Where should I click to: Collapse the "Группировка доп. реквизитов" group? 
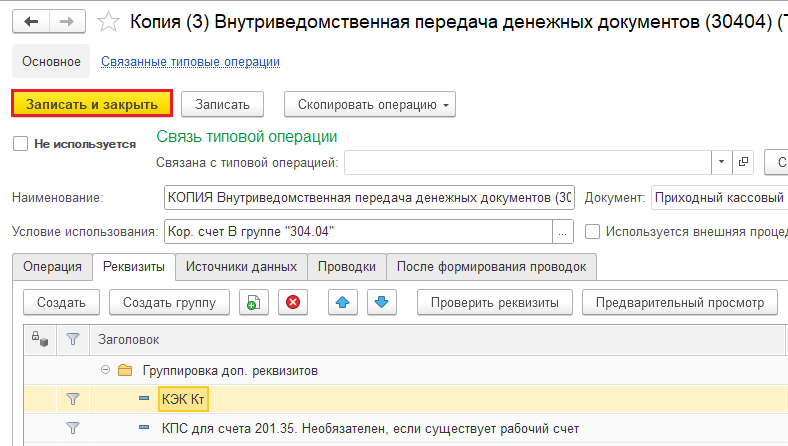(x=105, y=370)
